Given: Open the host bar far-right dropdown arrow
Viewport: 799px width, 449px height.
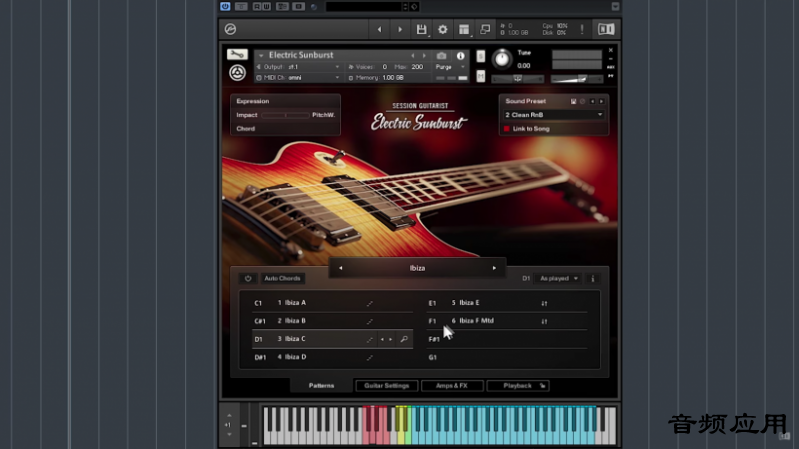Looking at the screenshot, I should pyautogui.click(x=615, y=7).
